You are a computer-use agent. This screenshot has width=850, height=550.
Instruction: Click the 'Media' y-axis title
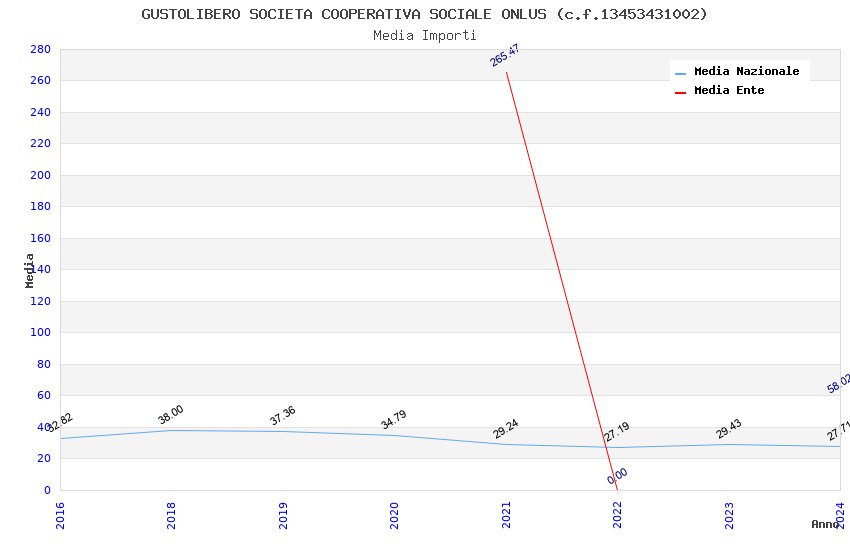point(29,270)
